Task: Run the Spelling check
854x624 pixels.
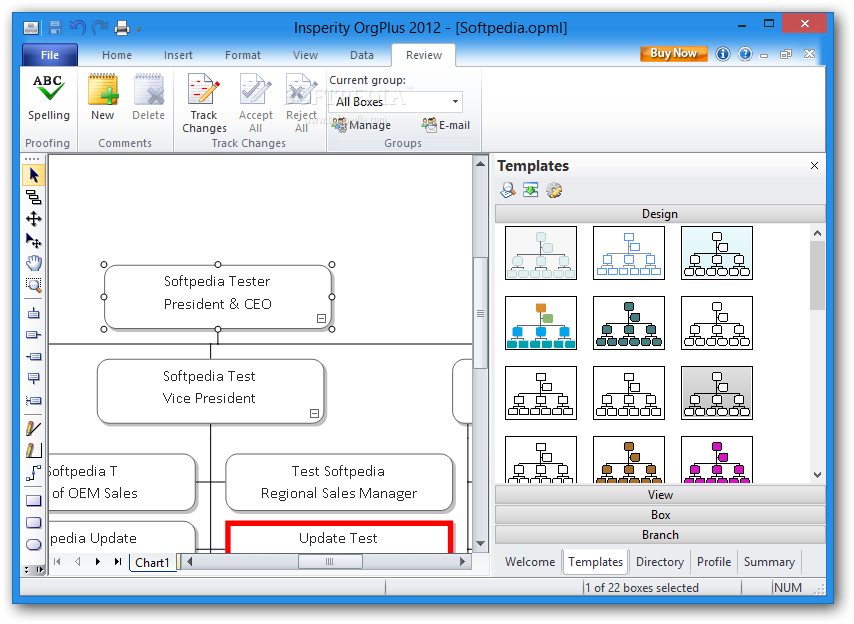Action: point(48,97)
